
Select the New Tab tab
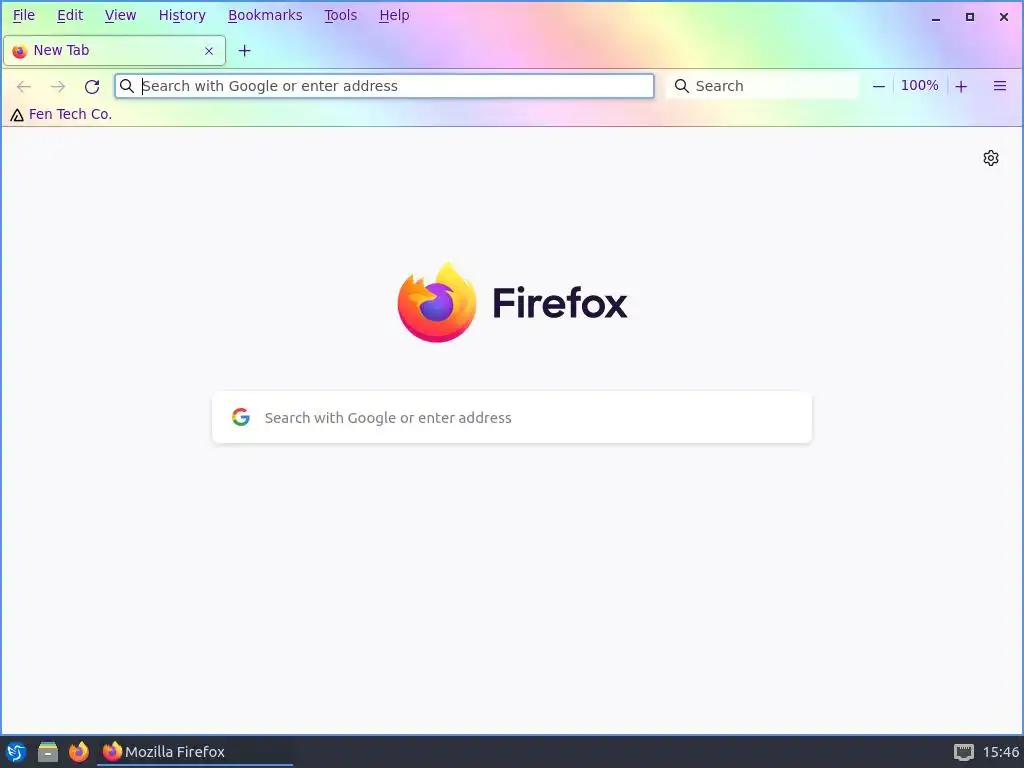(x=114, y=50)
